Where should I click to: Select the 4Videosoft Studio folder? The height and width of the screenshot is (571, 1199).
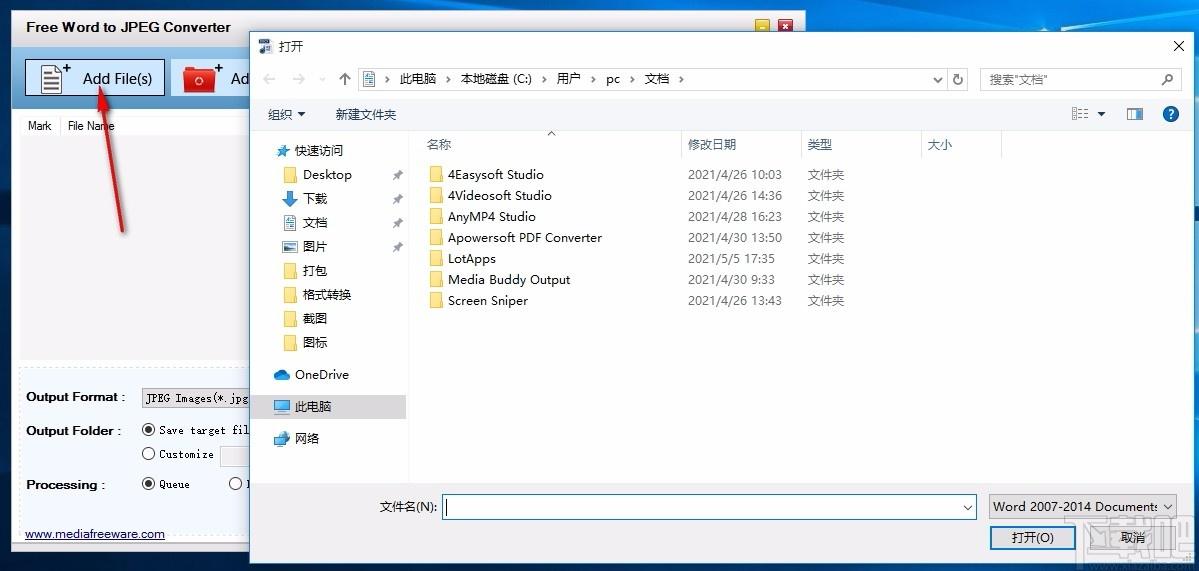(x=499, y=196)
